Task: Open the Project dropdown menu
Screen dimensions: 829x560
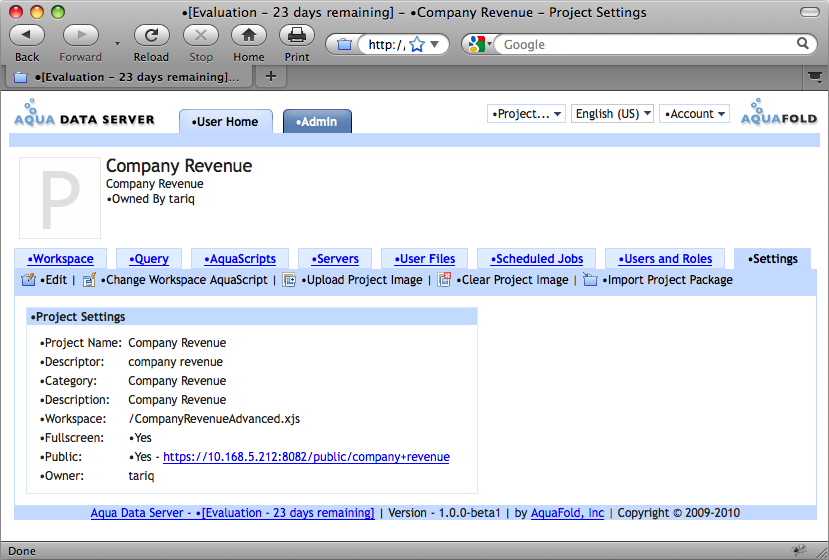Action: pos(526,114)
